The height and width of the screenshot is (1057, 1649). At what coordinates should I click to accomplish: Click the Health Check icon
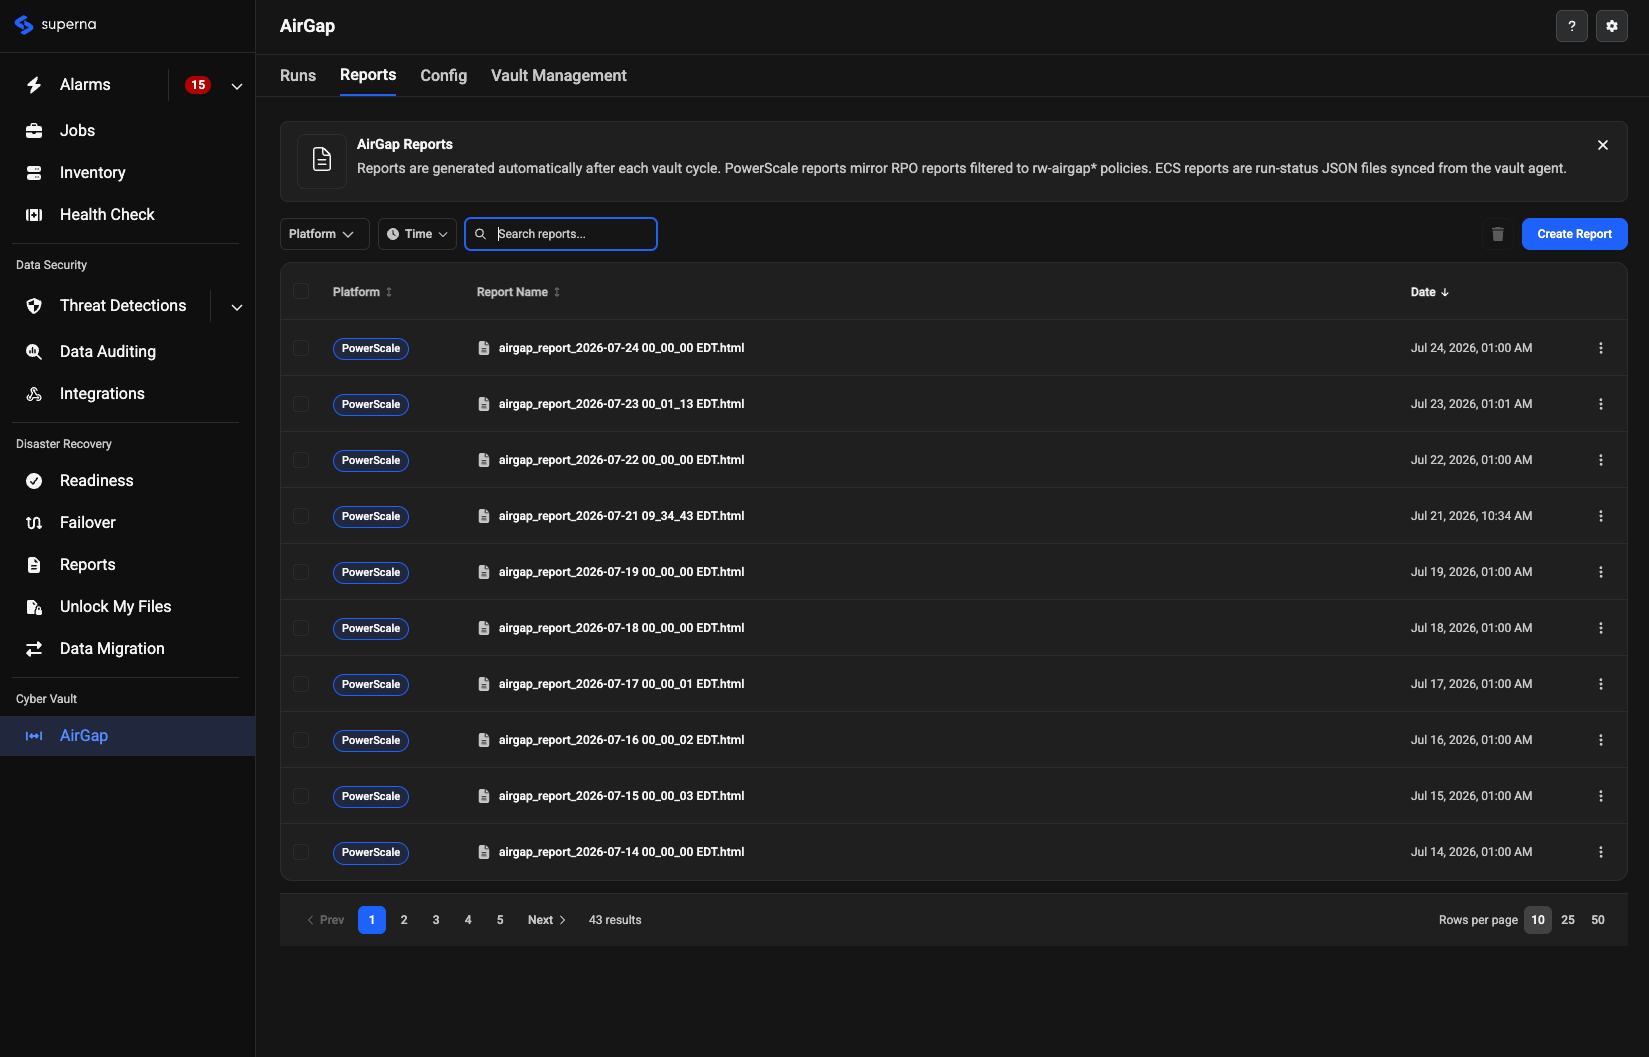(x=34, y=215)
